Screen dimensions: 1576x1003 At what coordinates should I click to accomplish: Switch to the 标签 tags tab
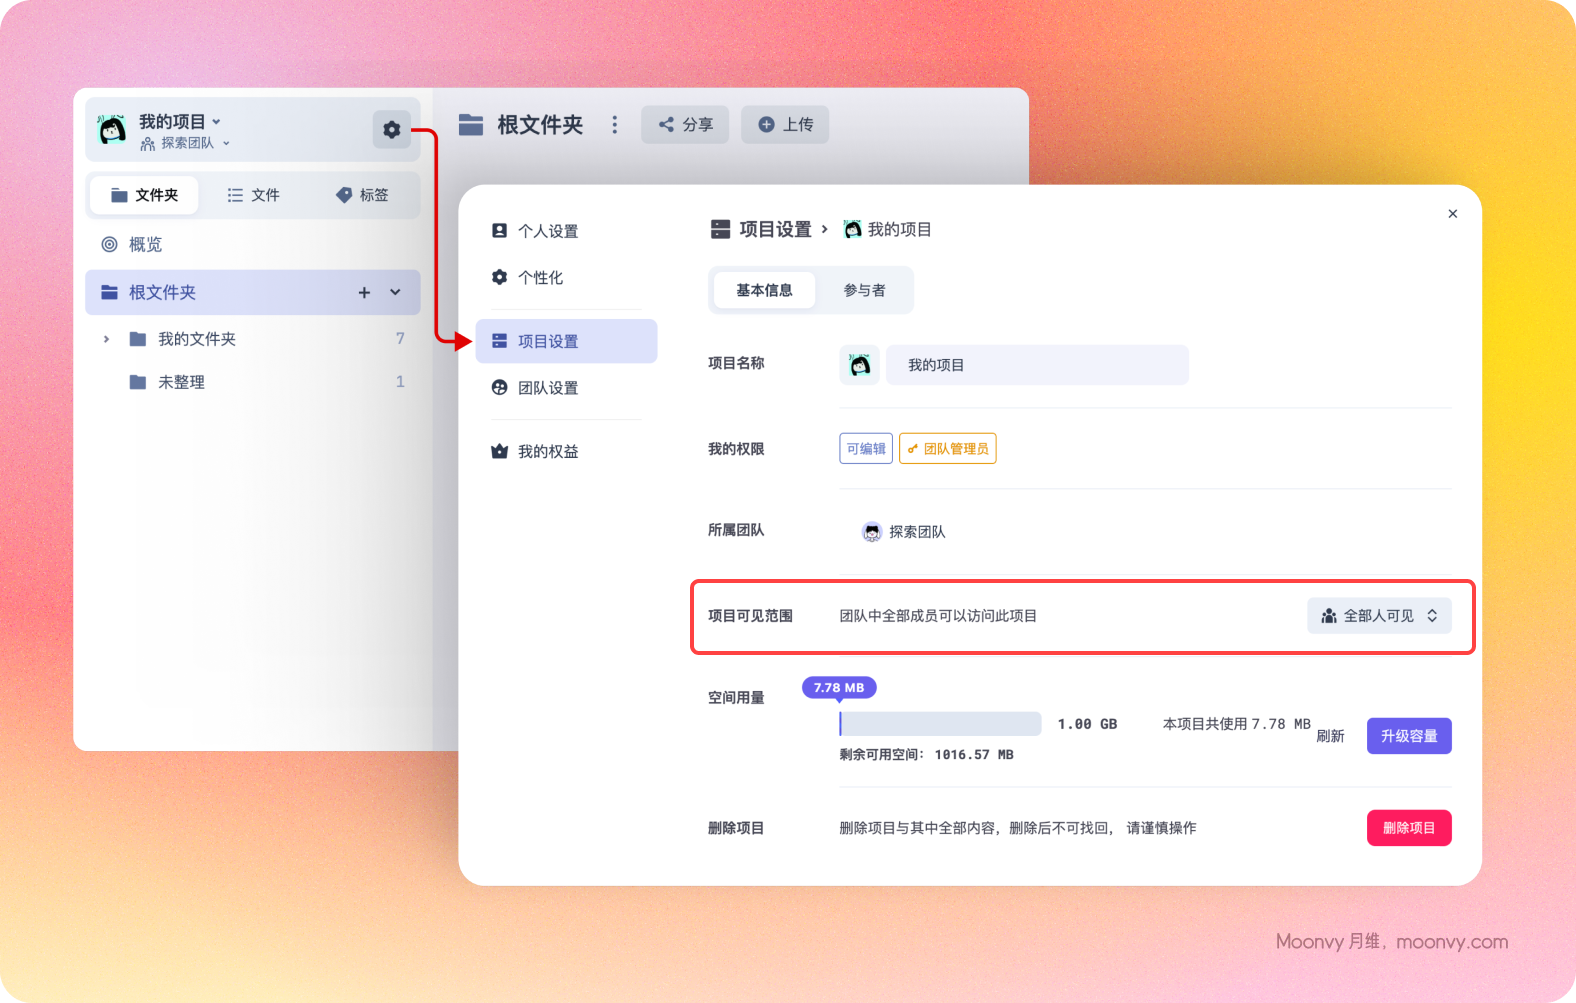pos(363,195)
